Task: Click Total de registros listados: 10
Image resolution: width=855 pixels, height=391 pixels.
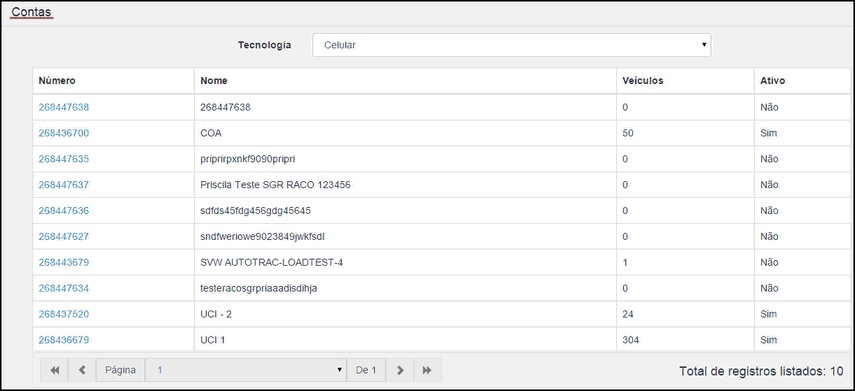Action: 761,371
